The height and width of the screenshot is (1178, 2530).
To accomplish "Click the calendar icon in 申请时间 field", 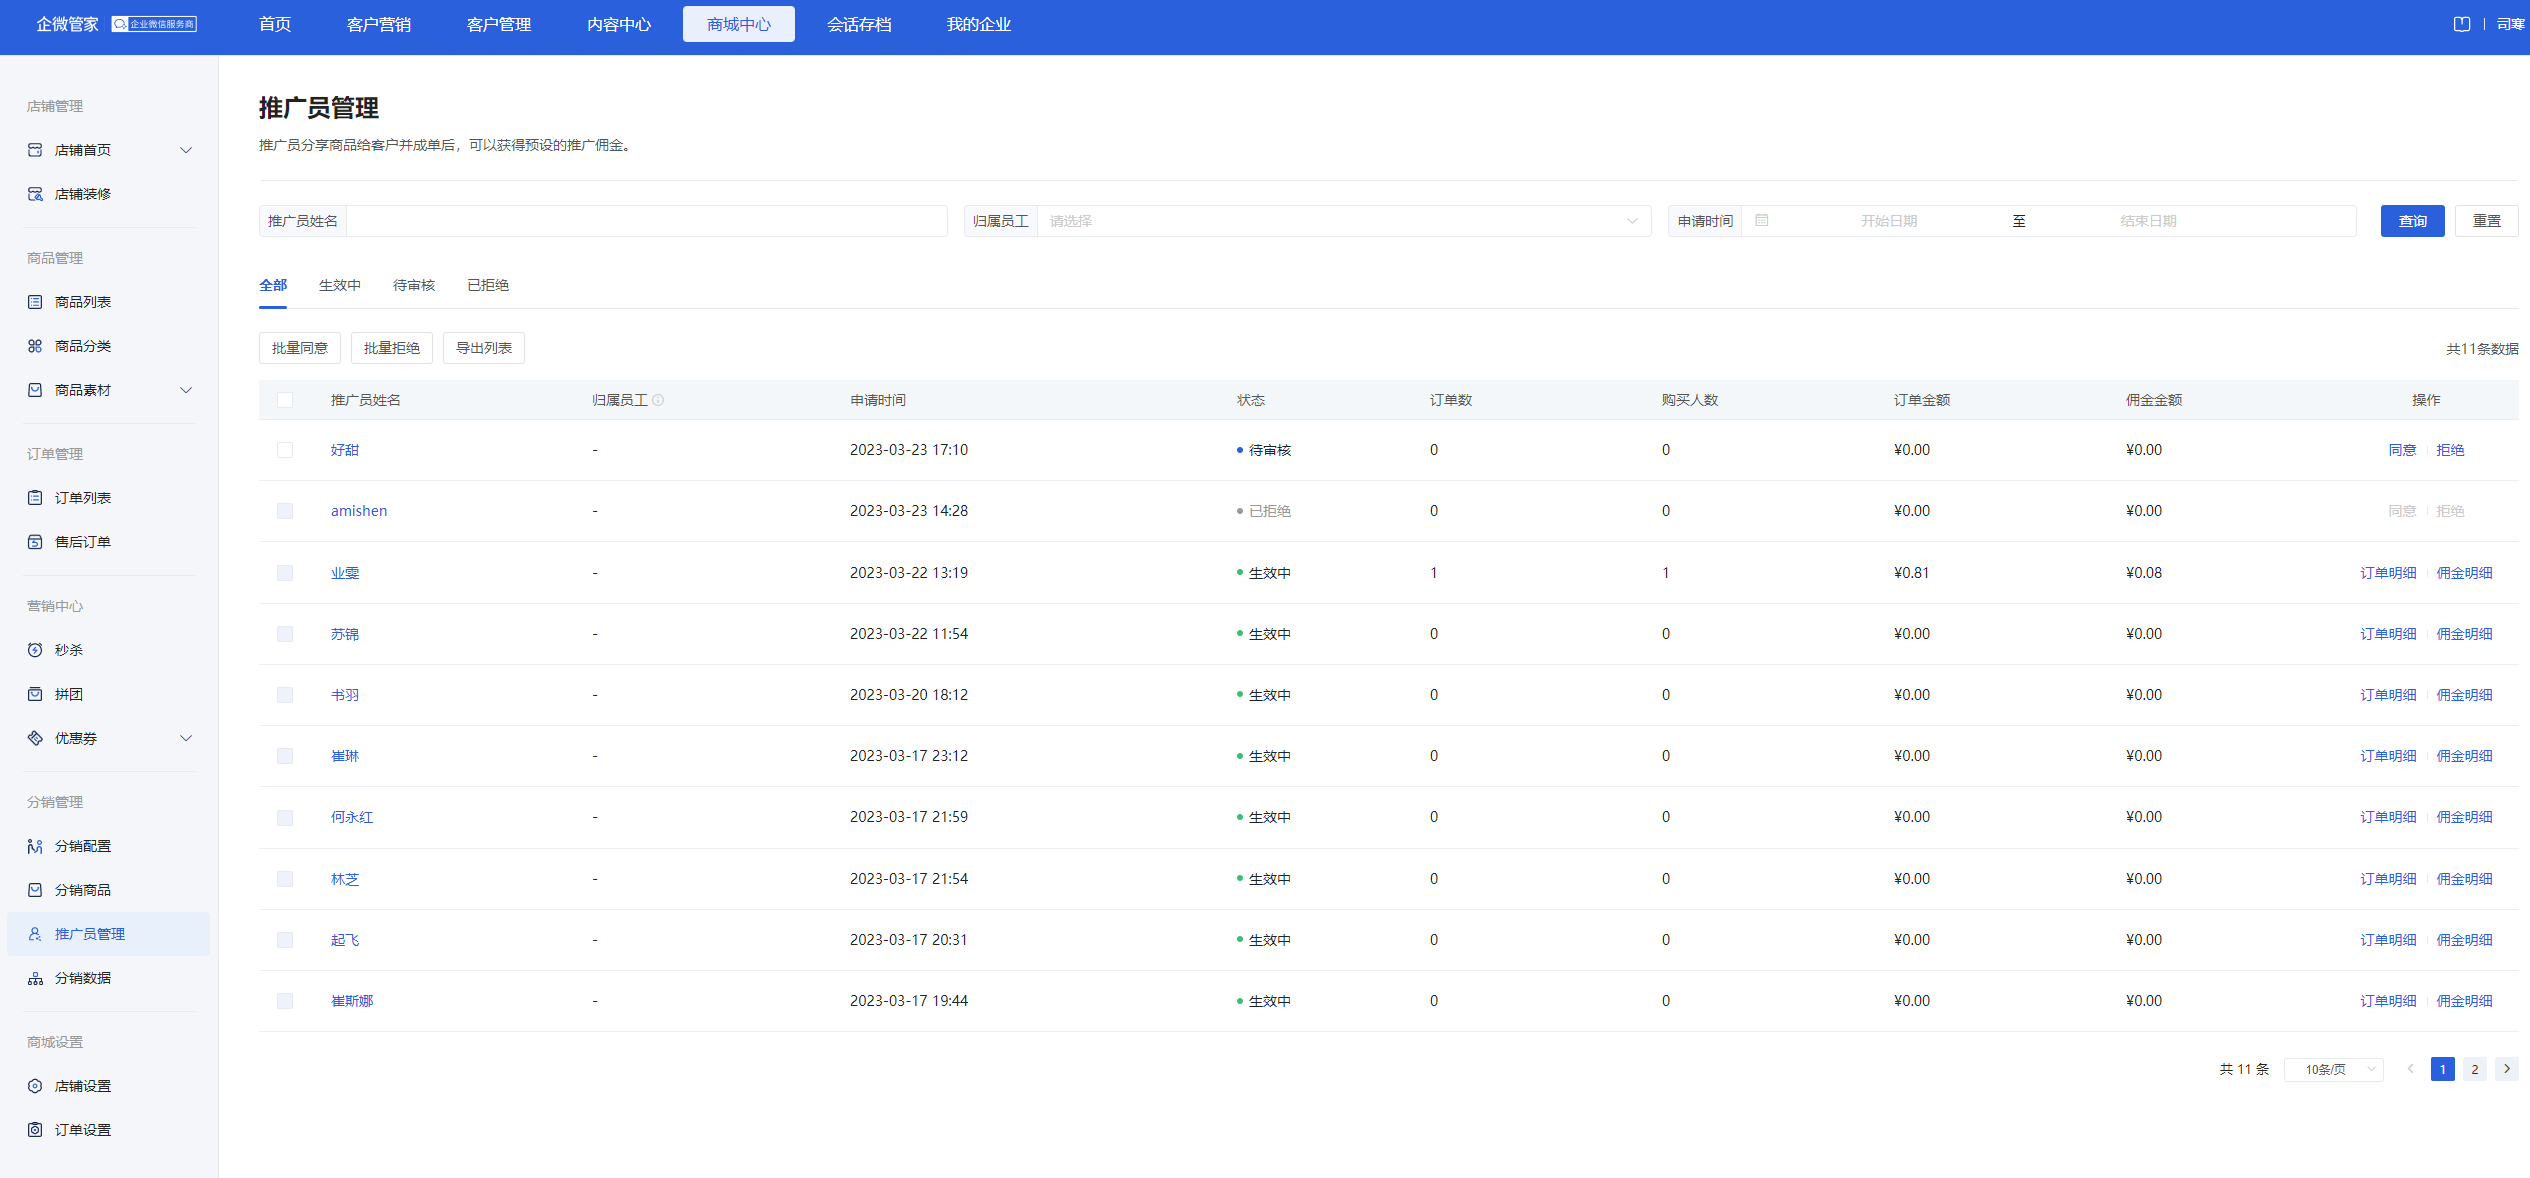I will coord(1762,220).
